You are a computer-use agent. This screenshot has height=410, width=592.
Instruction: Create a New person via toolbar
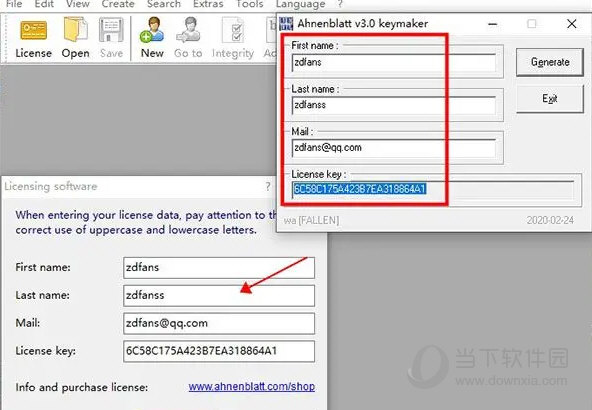[152, 38]
